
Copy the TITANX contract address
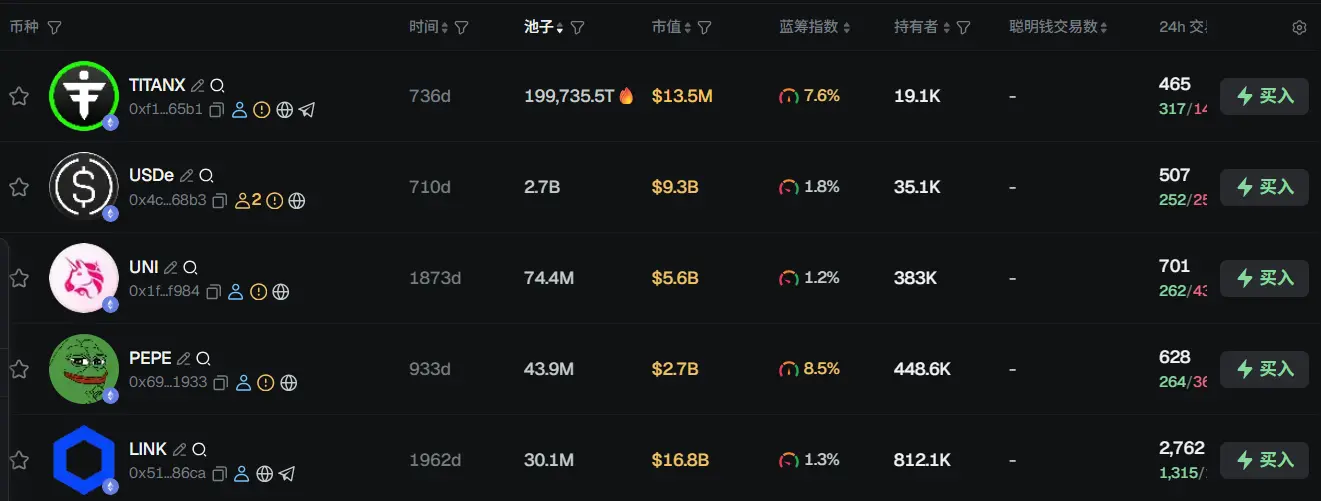coord(217,110)
